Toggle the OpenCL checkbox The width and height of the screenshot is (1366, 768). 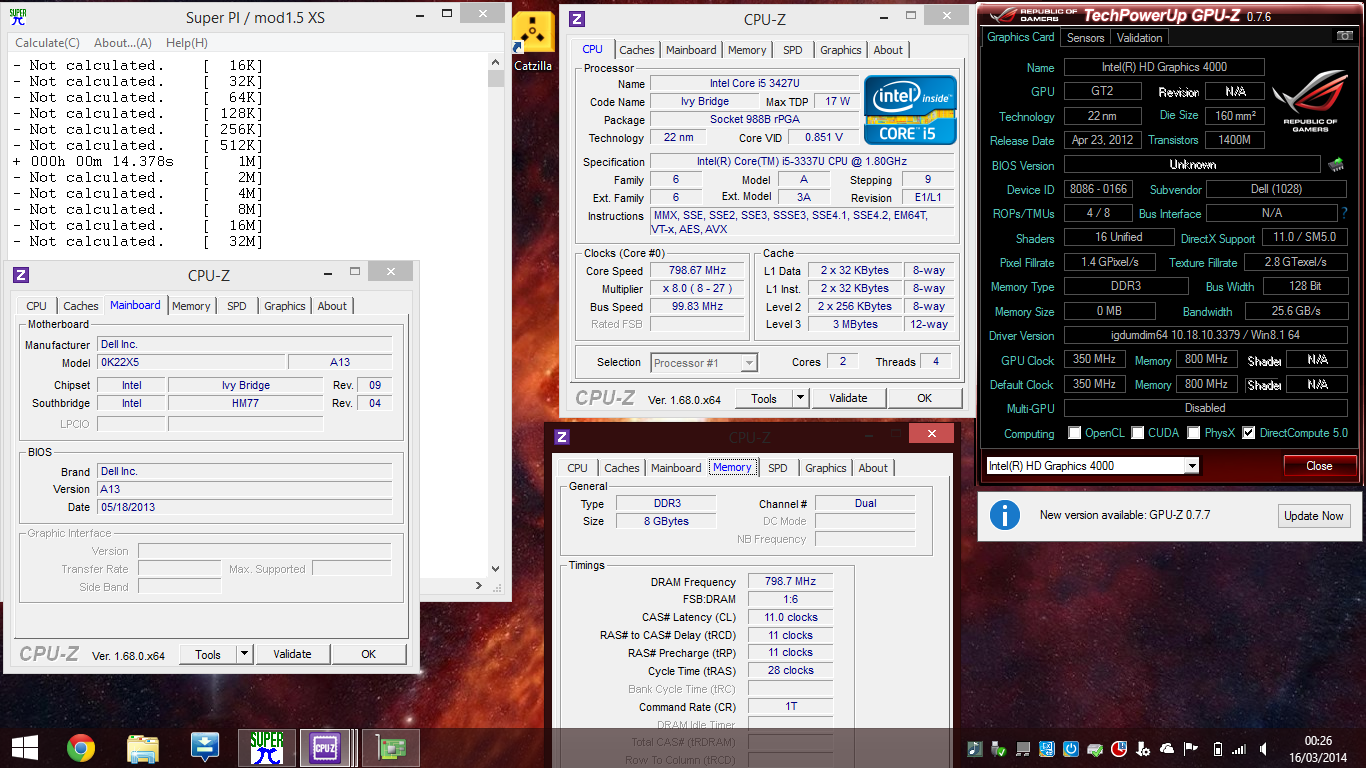(1075, 433)
